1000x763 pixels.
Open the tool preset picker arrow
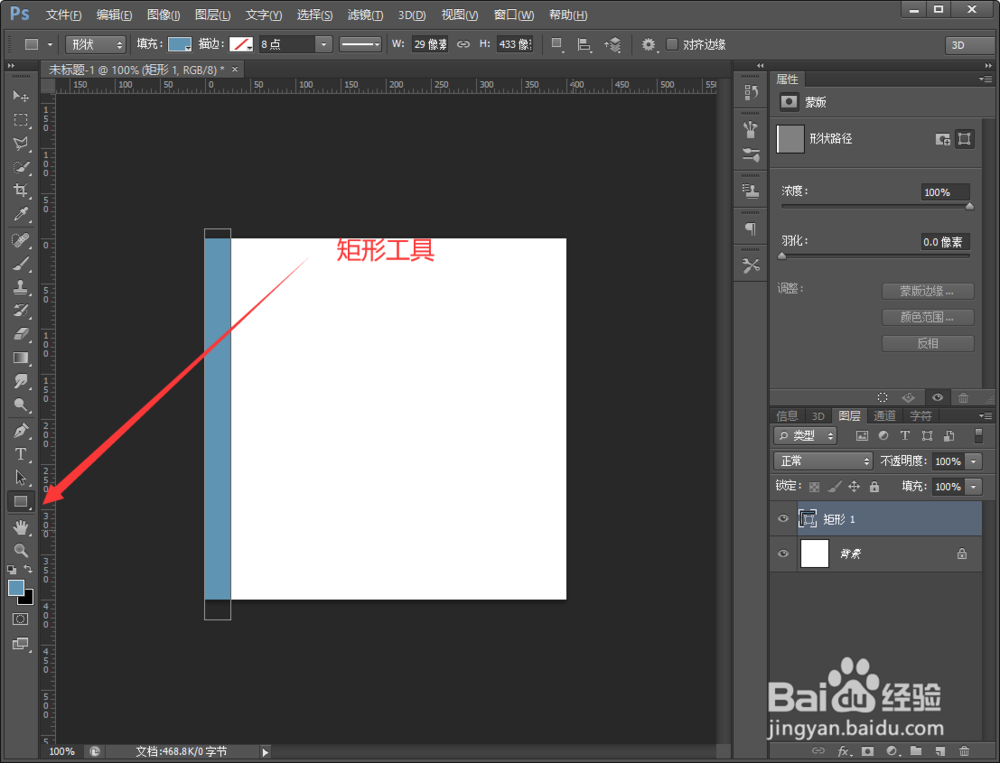(x=50, y=45)
